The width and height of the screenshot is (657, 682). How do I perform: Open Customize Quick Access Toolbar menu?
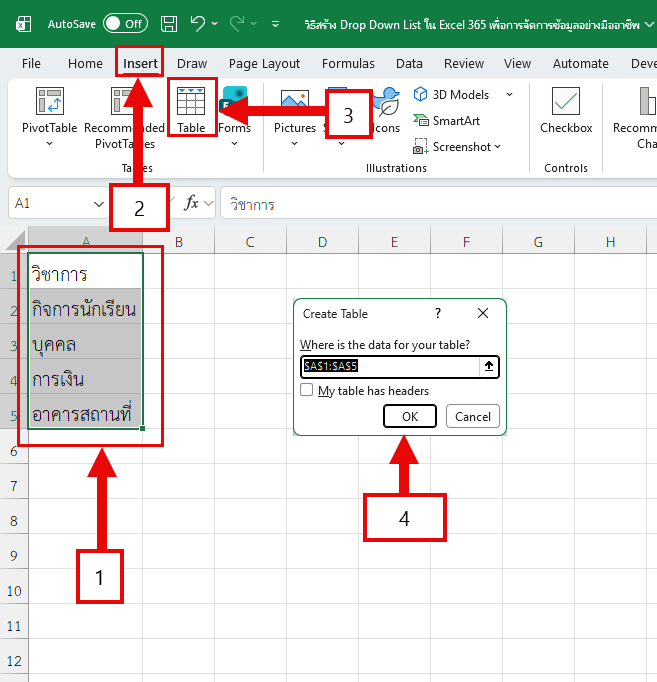275,24
